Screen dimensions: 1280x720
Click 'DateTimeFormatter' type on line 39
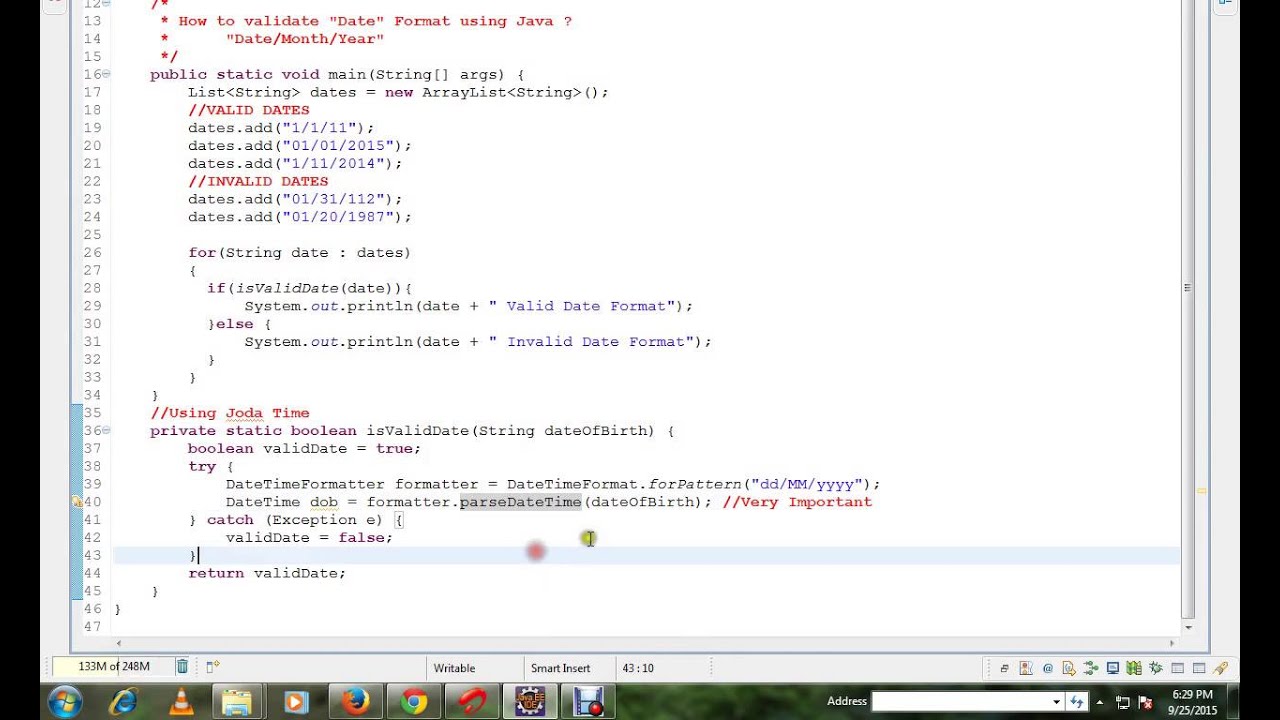pos(305,484)
